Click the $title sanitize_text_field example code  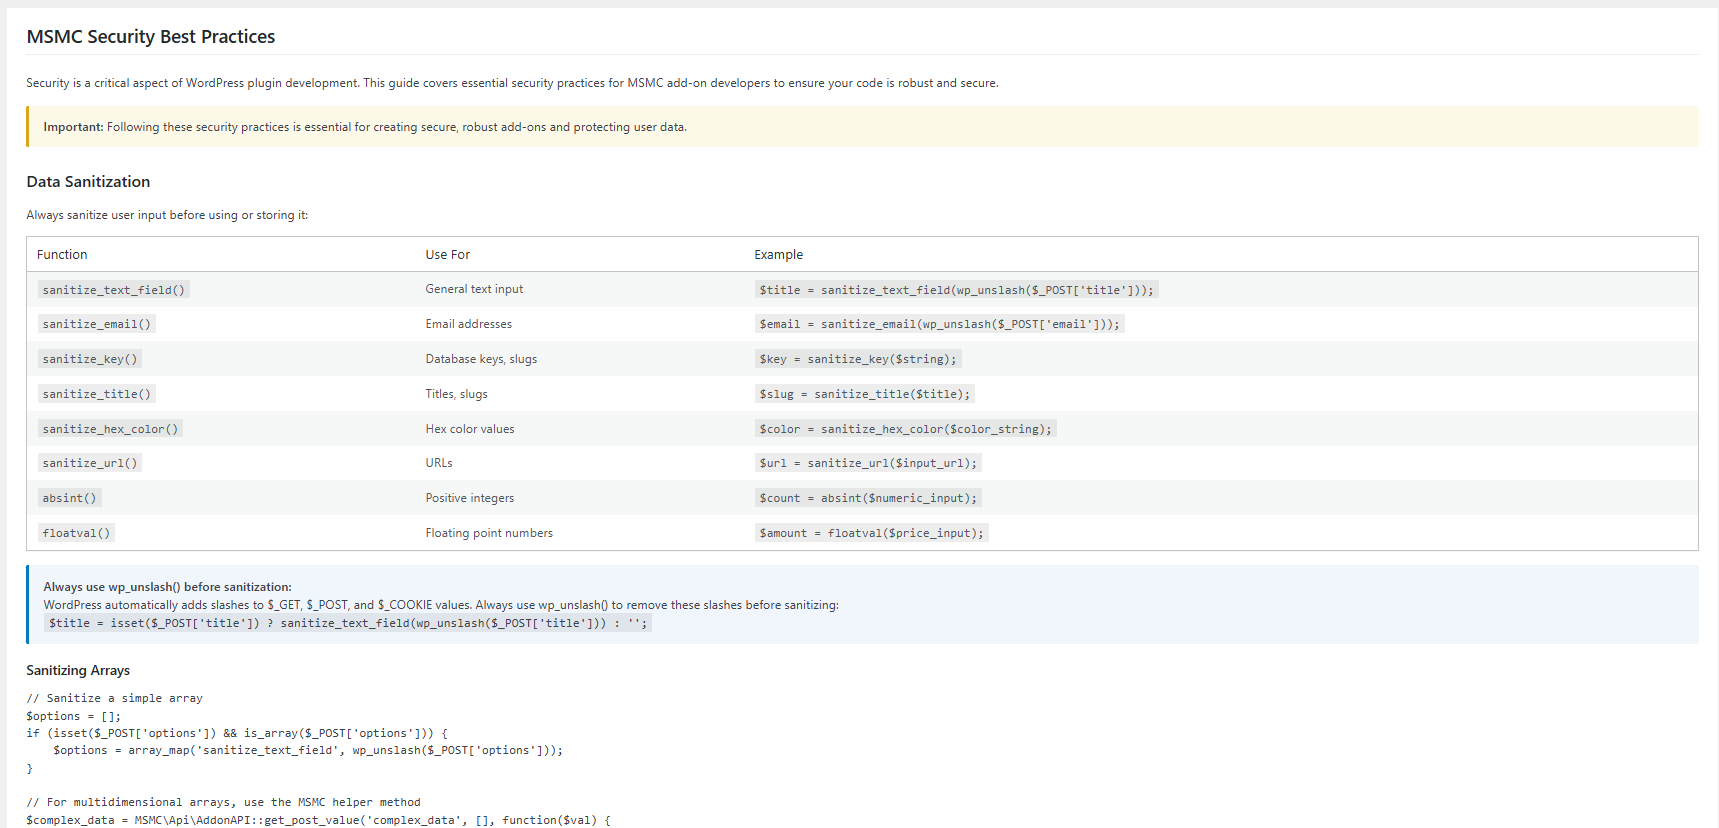(x=956, y=290)
